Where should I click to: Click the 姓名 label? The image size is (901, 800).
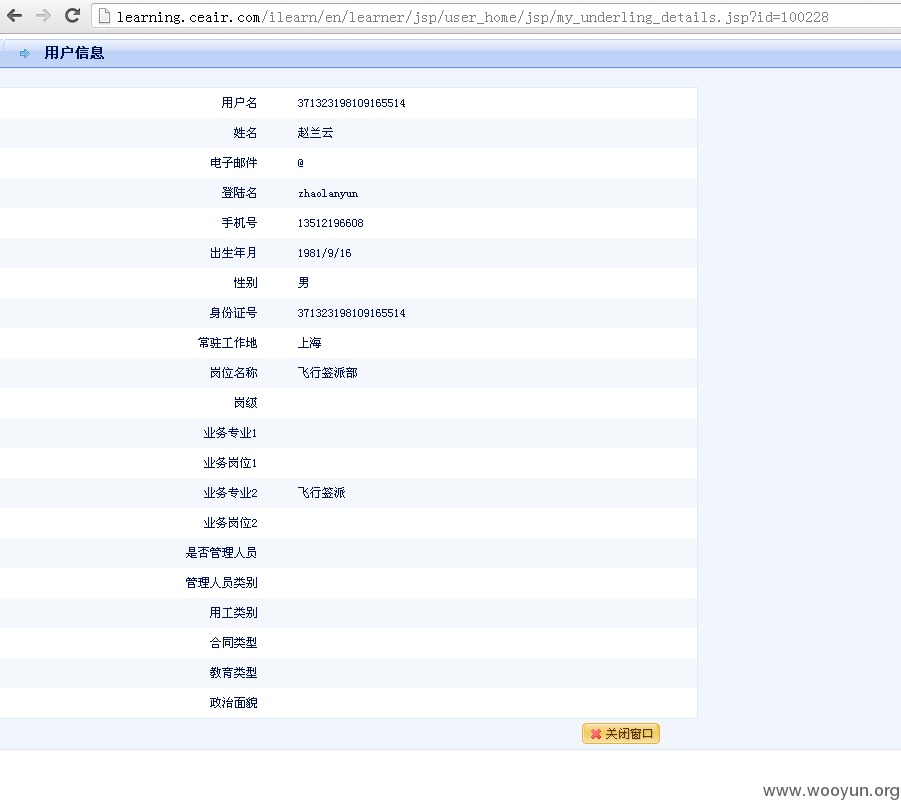pos(245,133)
